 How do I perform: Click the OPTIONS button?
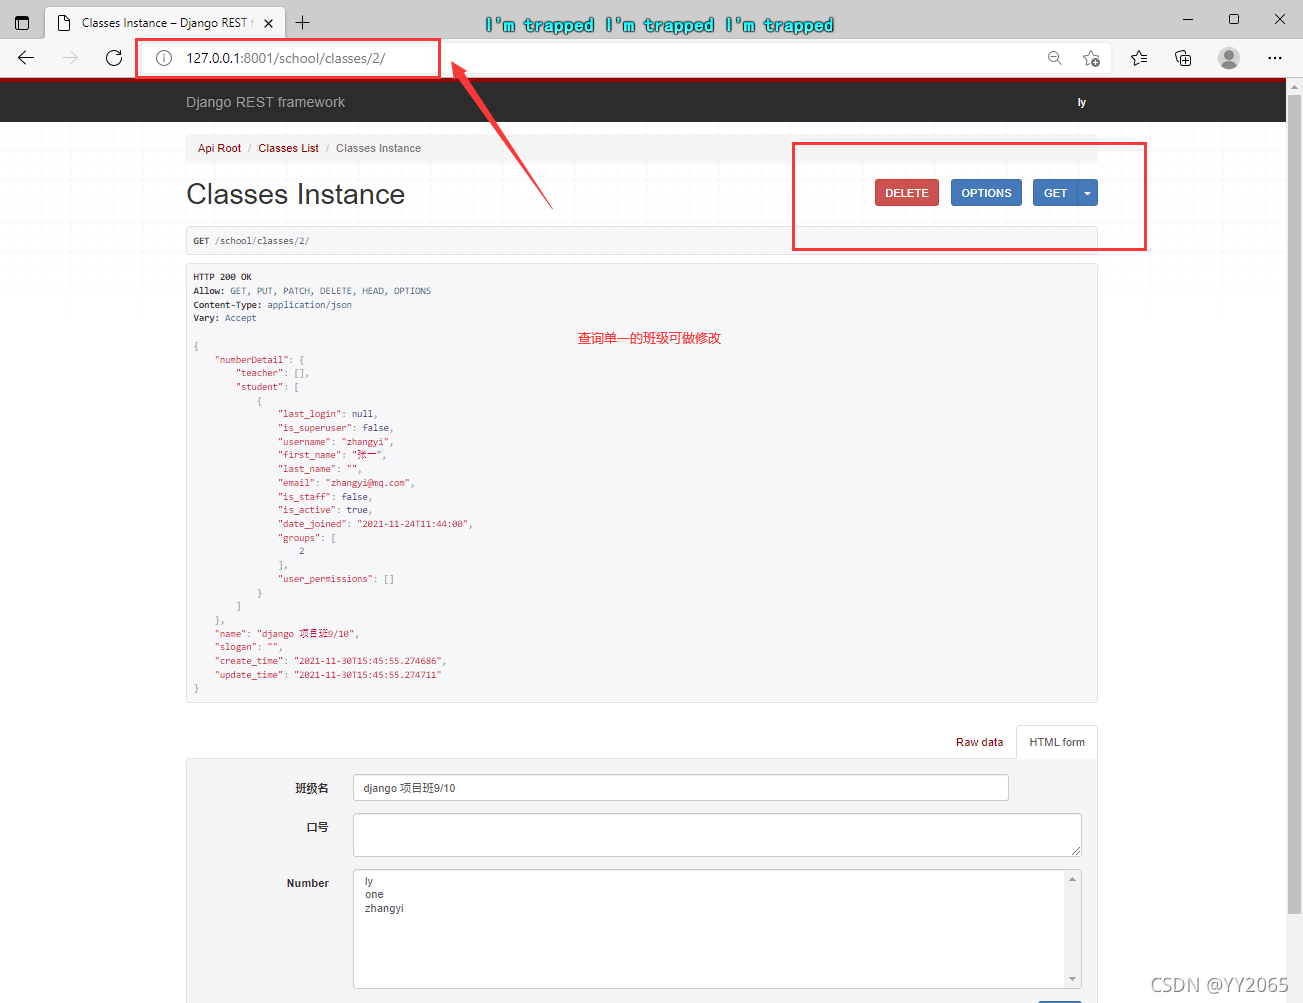986,193
